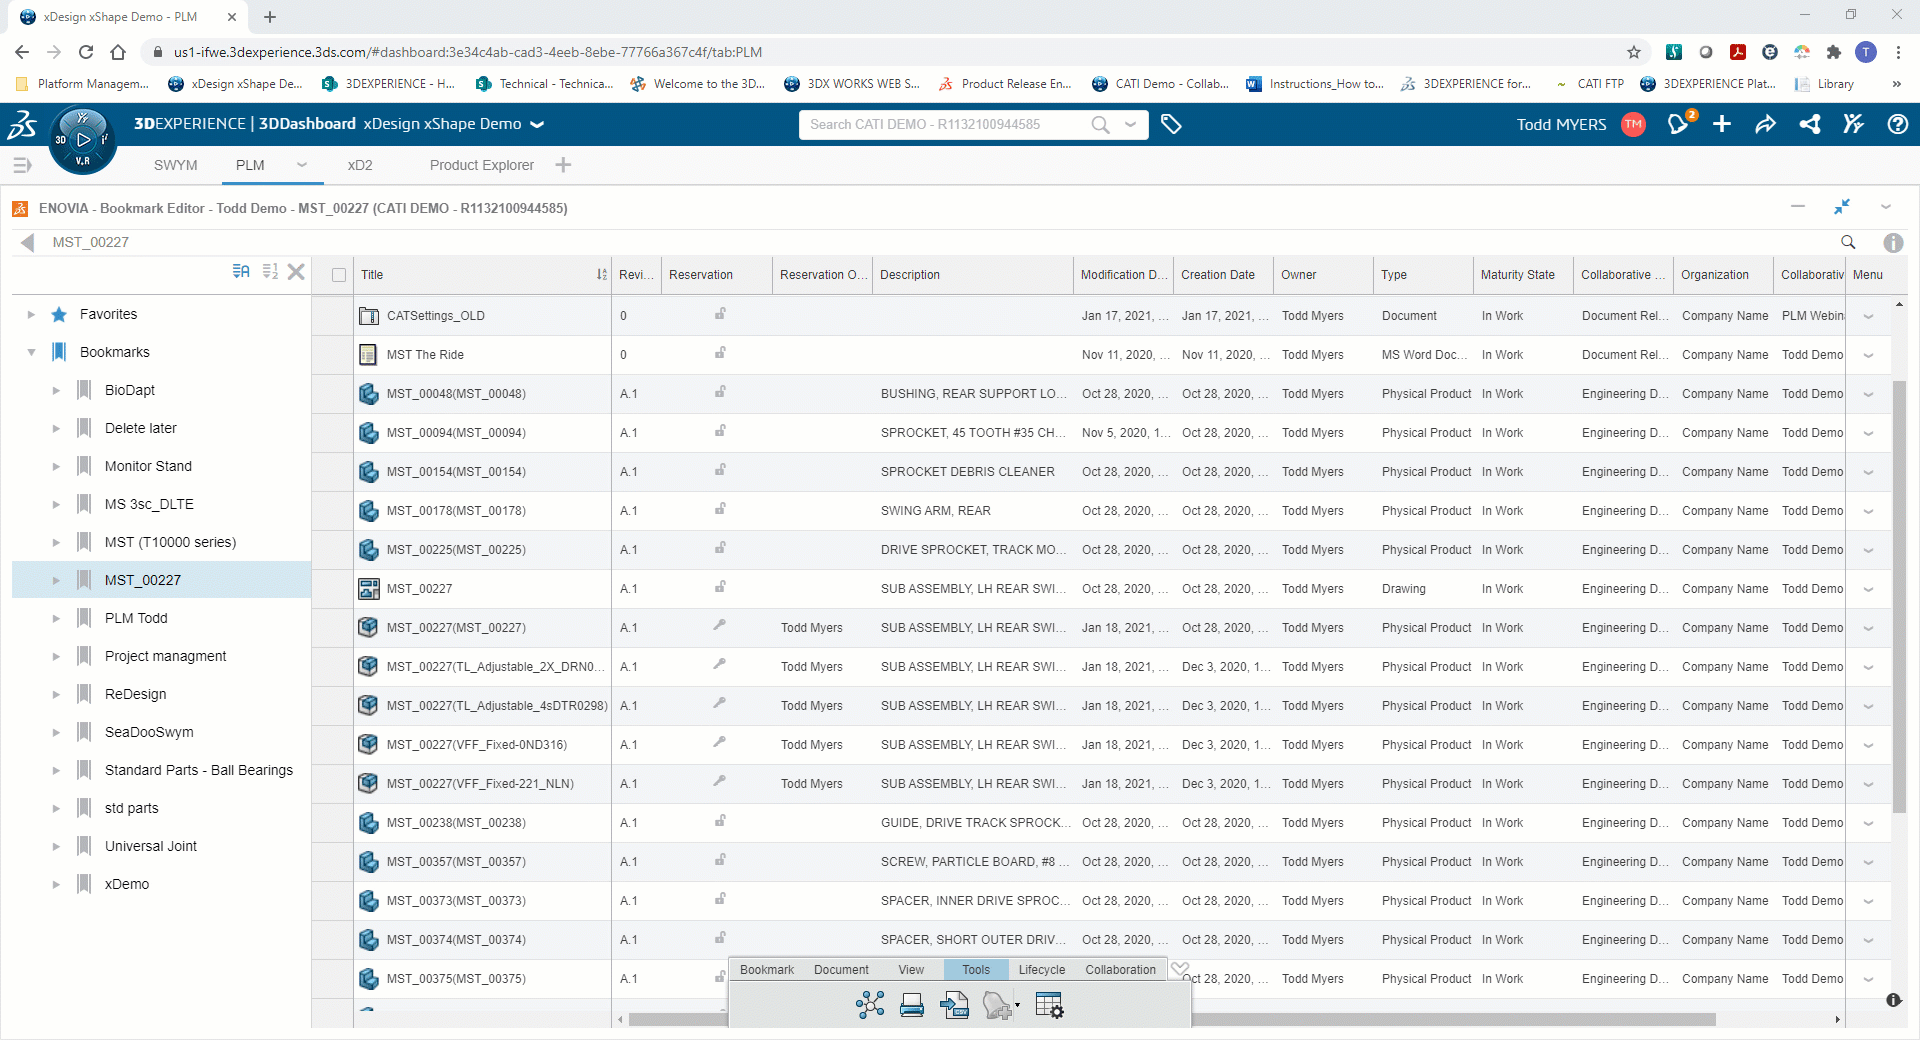
Task: Click the Share arrow icon in top bar
Action: (x=1766, y=124)
